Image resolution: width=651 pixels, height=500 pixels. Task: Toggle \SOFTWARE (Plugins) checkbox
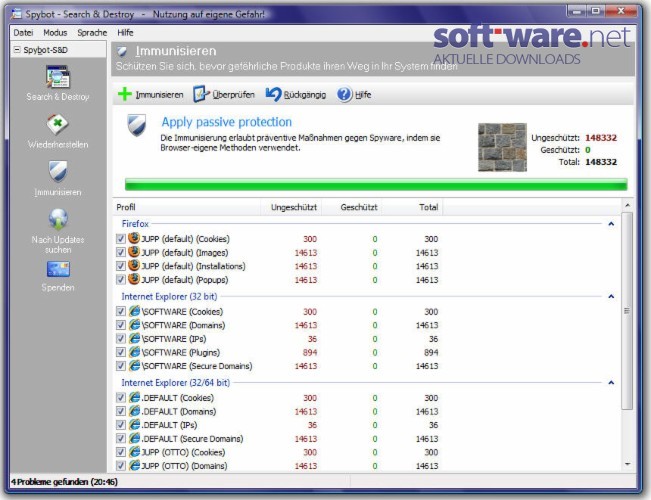pos(120,352)
